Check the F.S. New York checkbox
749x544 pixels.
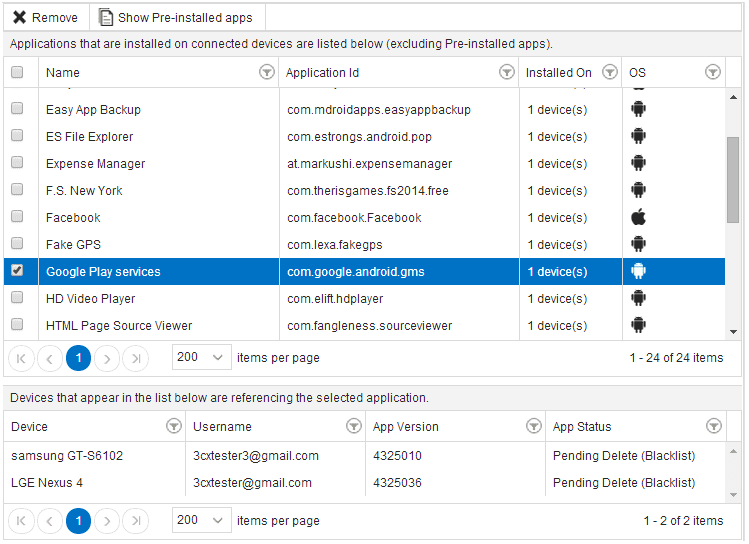coord(17,190)
